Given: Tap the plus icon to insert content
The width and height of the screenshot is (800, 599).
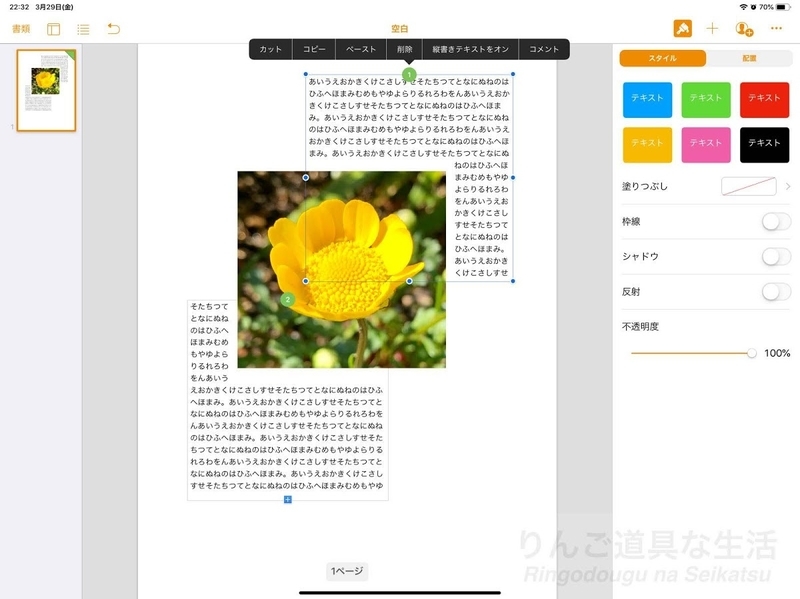Looking at the screenshot, I should [x=712, y=28].
